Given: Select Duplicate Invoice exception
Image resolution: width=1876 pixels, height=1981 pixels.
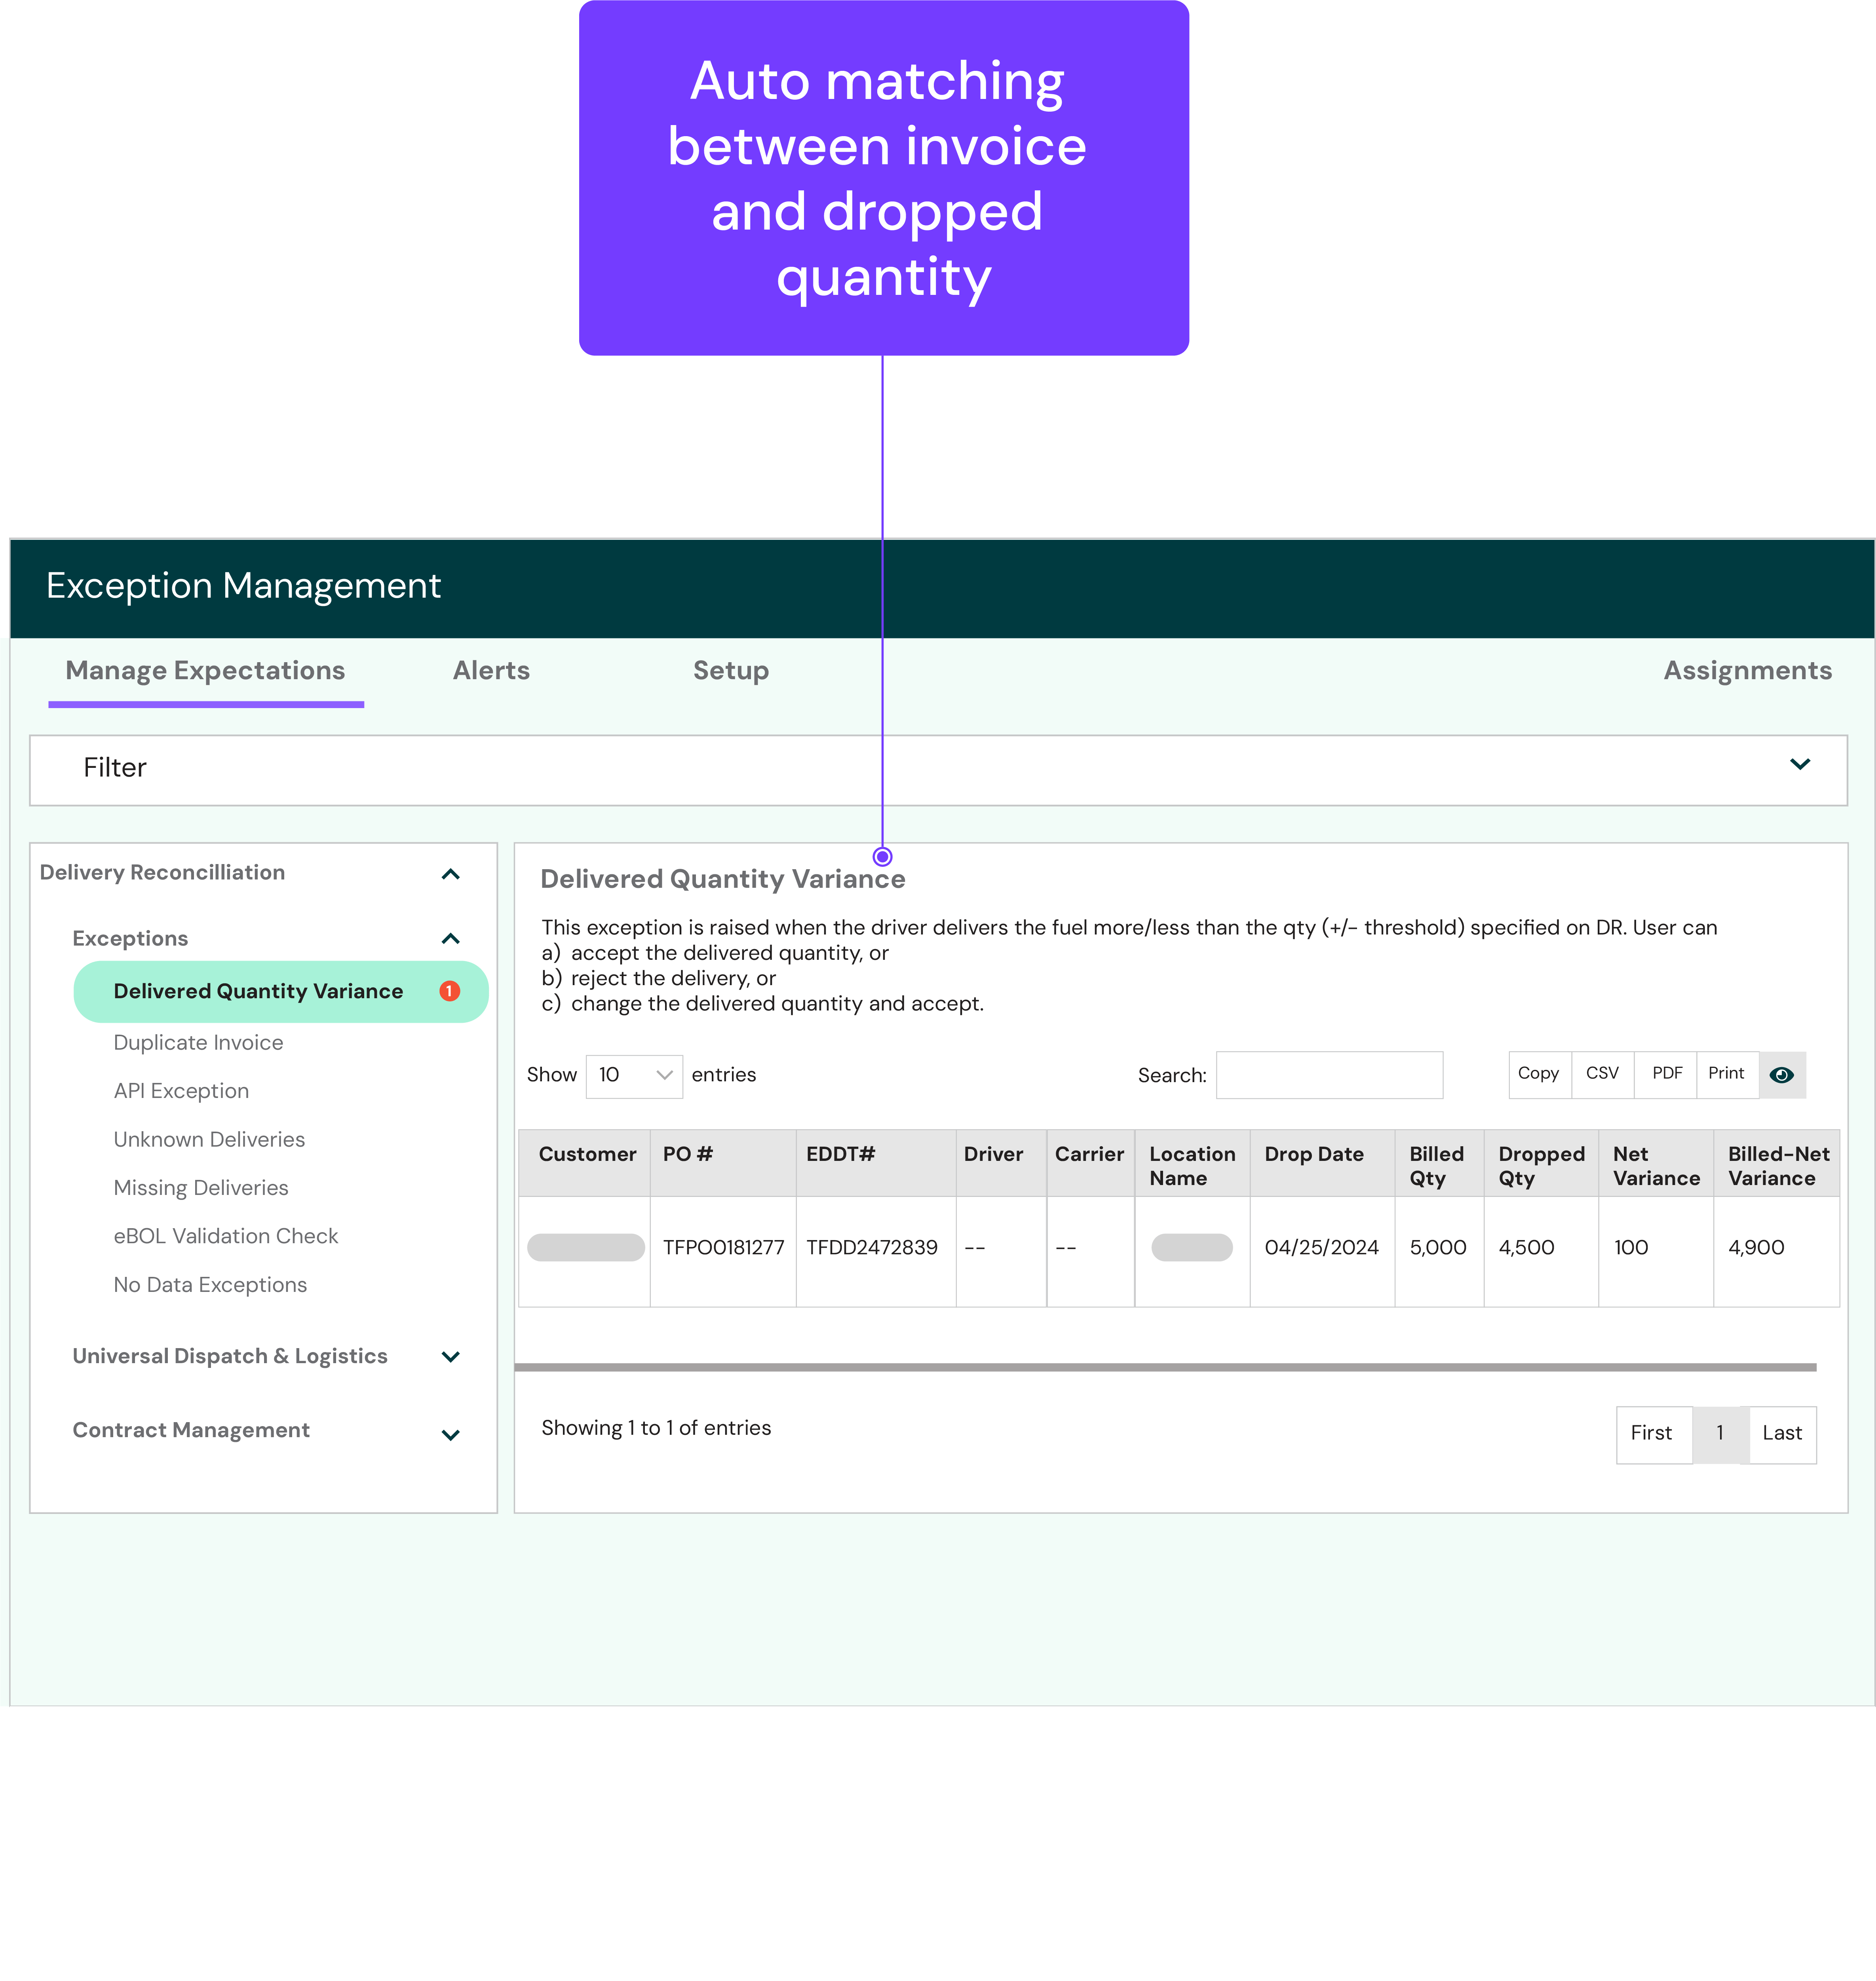Looking at the screenshot, I should tap(198, 1042).
